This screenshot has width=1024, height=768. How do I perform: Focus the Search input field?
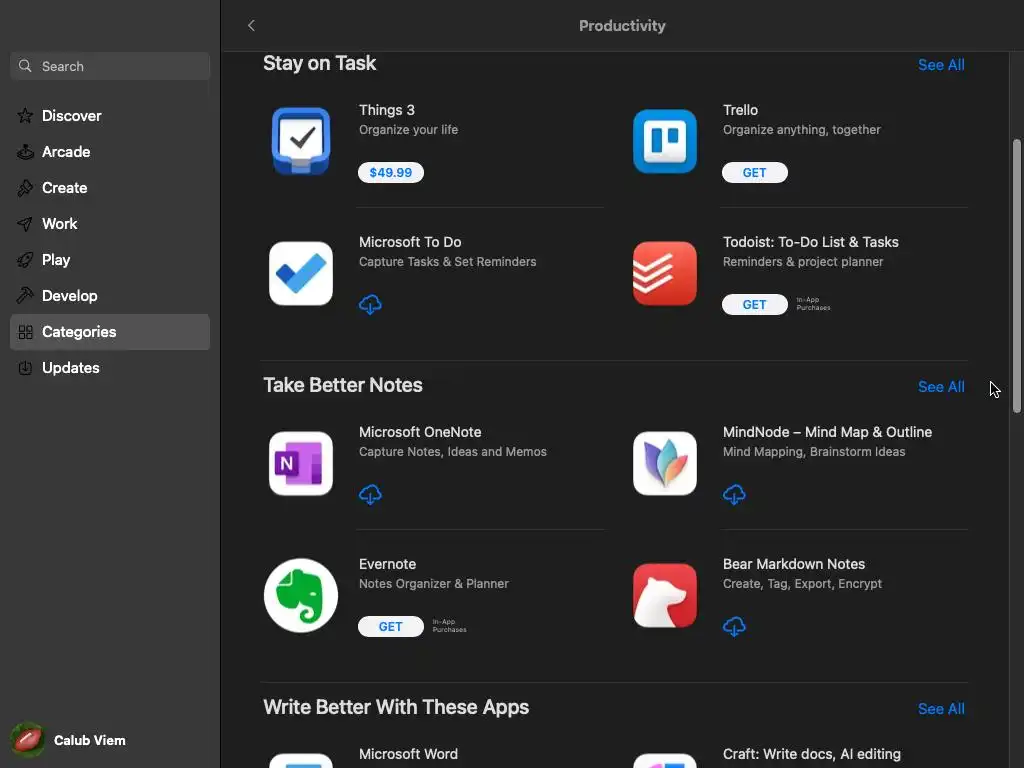[110, 66]
